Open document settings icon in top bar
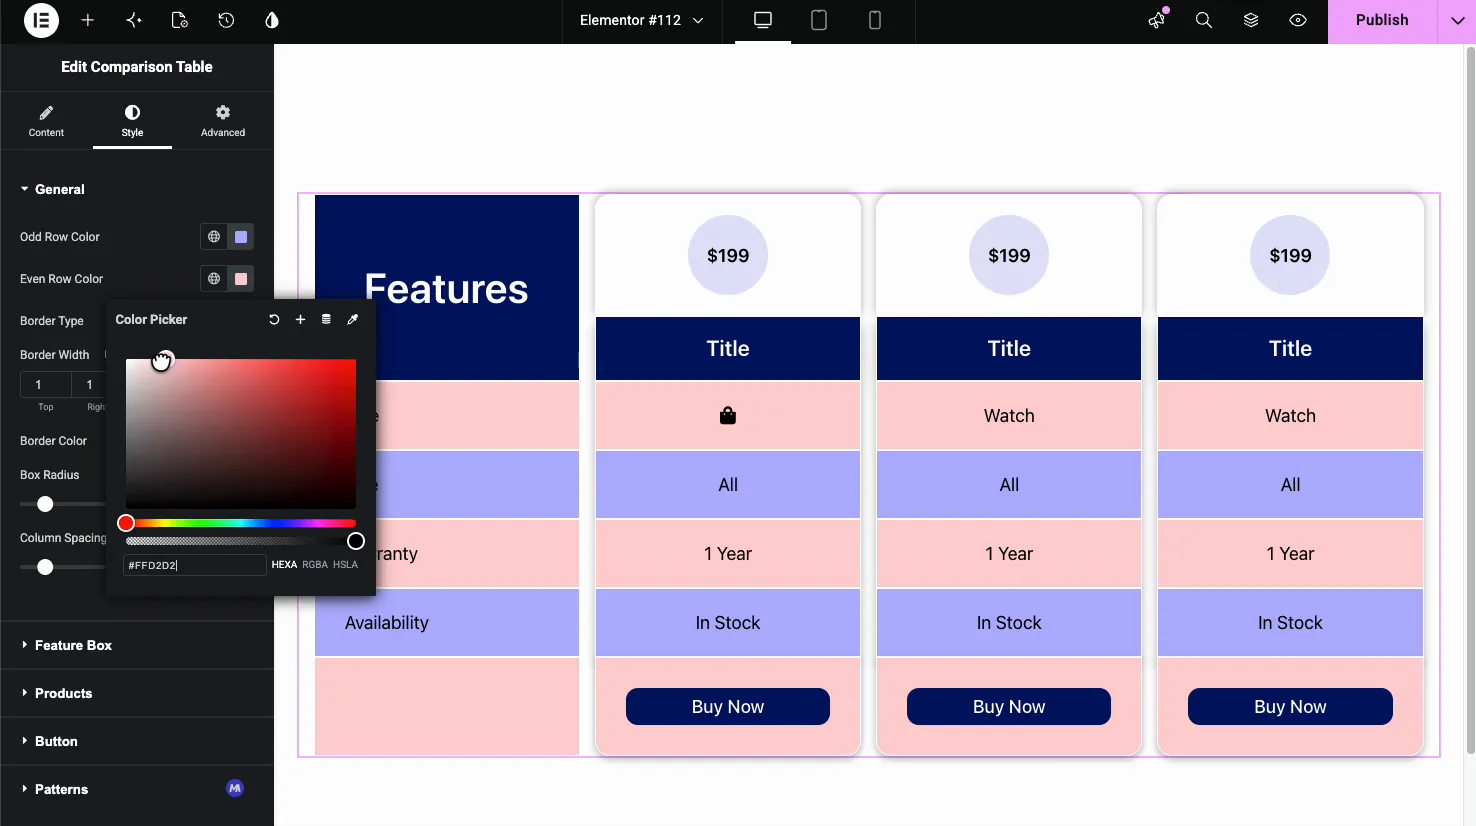The height and width of the screenshot is (826, 1476). (x=180, y=20)
